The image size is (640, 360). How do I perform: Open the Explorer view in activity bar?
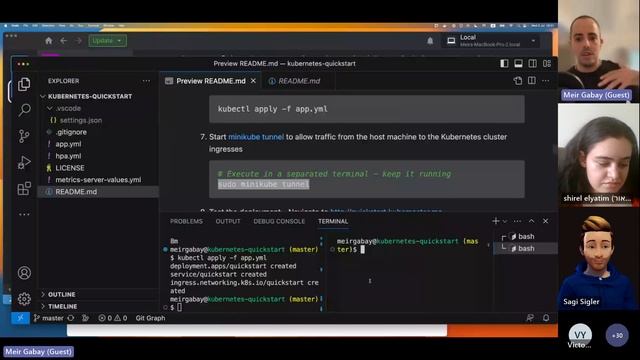(x=24, y=84)
